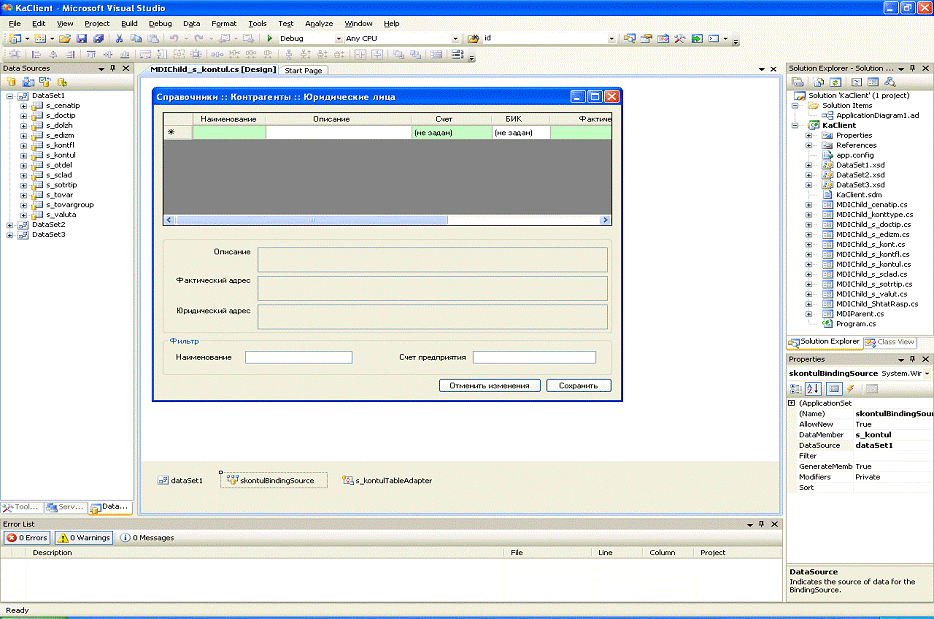Click the Отменить изменения button
The image size is (934, 619).
pos(490,385)
